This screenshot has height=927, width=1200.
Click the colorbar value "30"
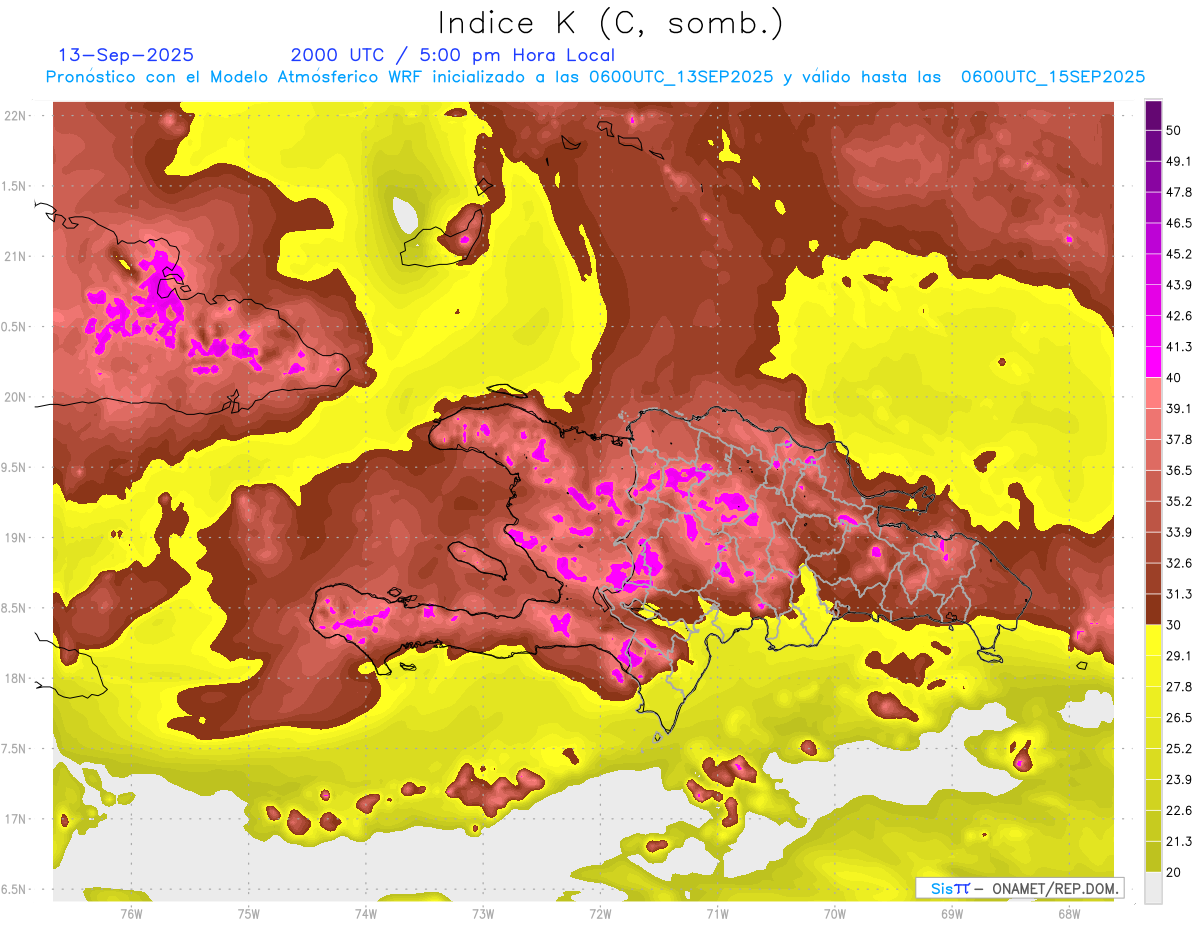(1174, 625)
